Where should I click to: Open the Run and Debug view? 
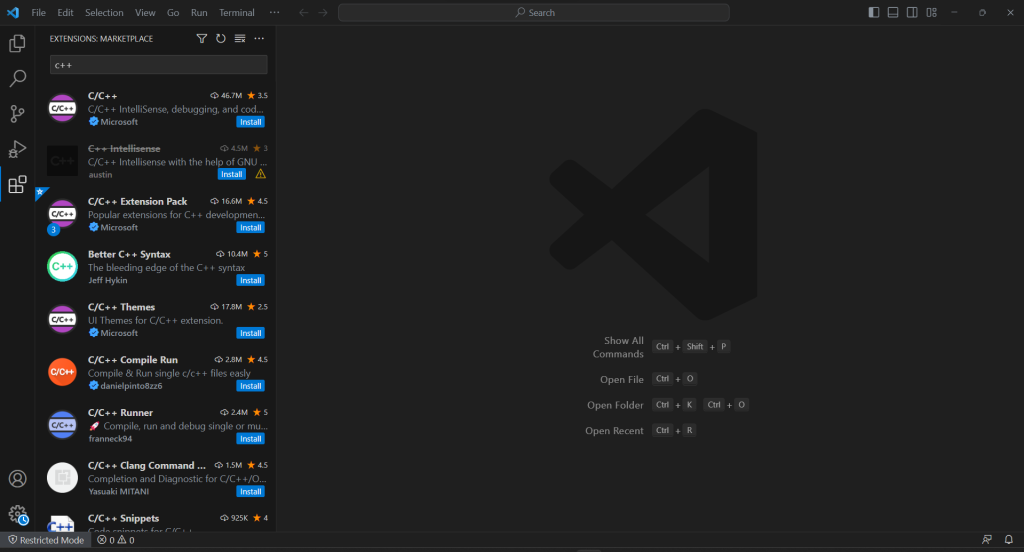click(x=17, y=149)
